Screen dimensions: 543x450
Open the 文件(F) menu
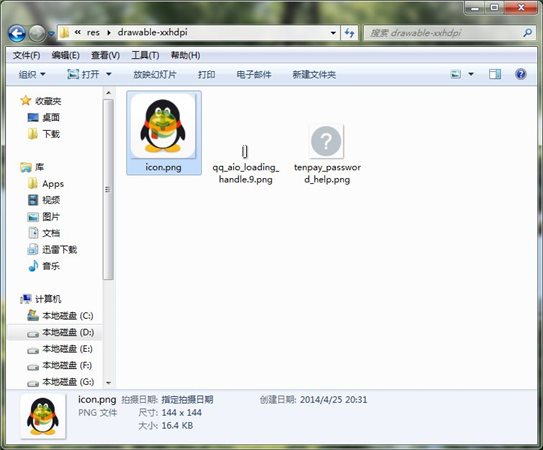click(26, 55)
